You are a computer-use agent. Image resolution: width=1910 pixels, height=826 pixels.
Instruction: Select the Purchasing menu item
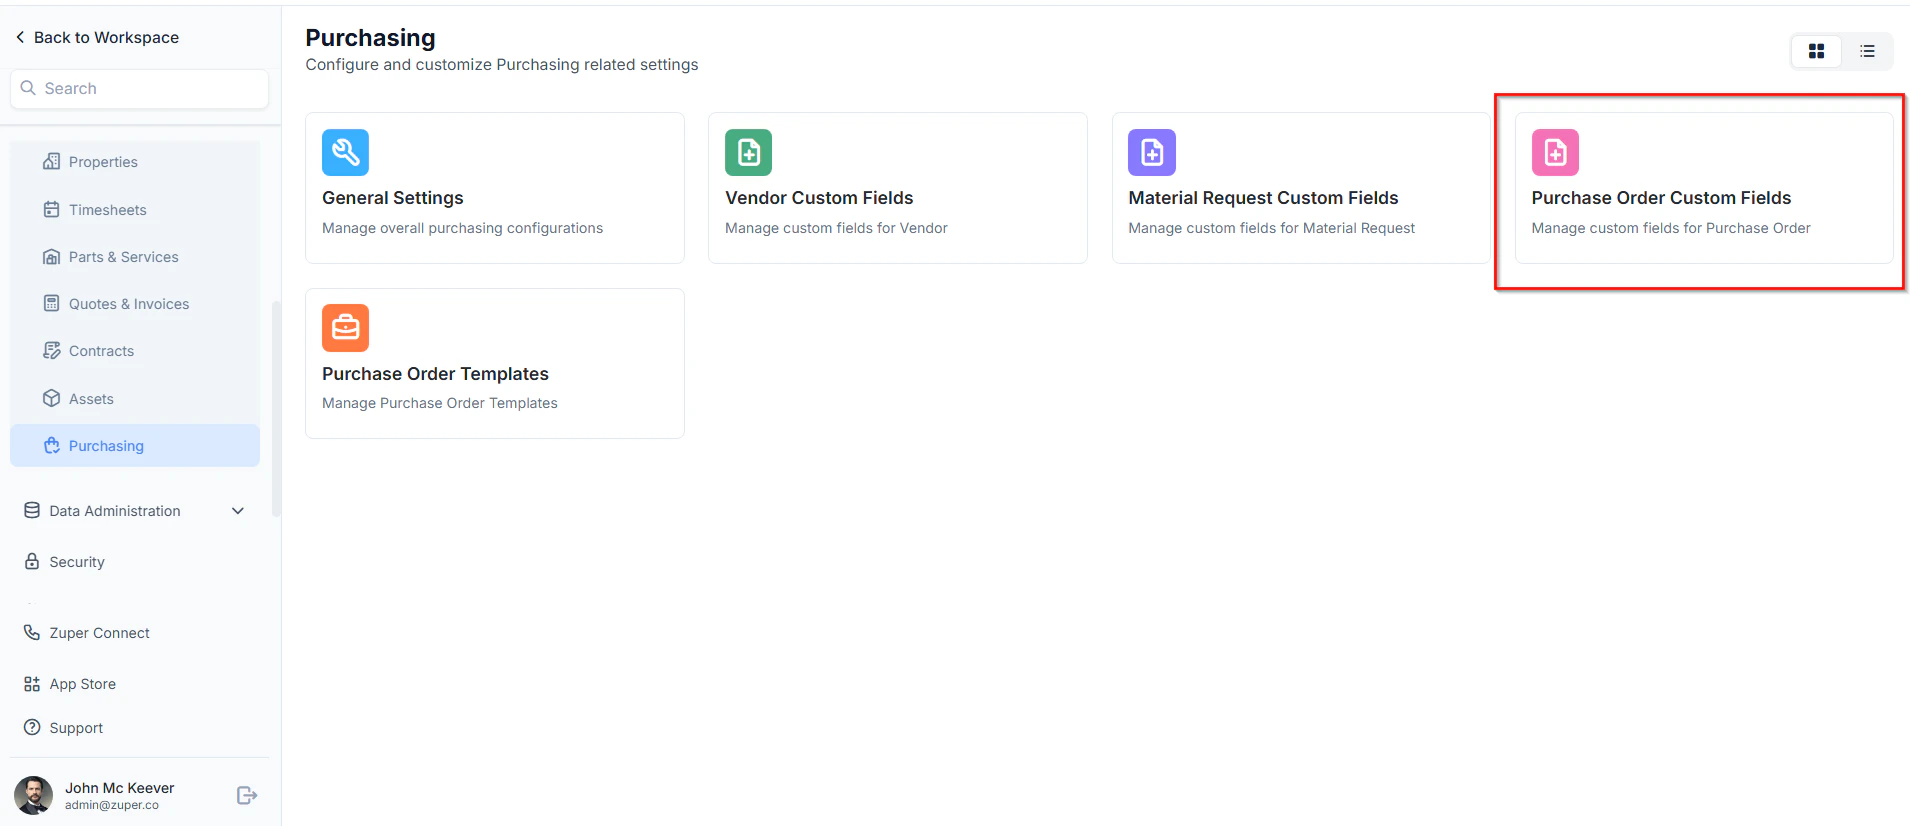[x=135, y=446]
